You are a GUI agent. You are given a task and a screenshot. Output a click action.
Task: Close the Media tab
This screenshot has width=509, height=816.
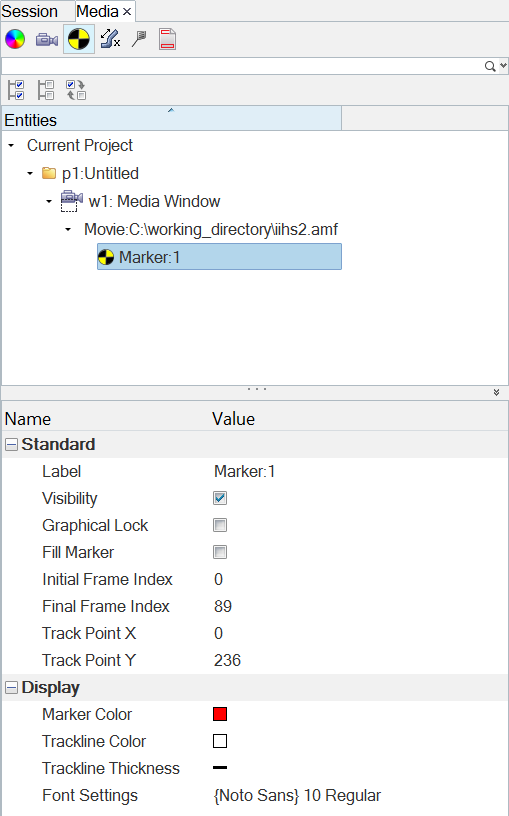126,11
